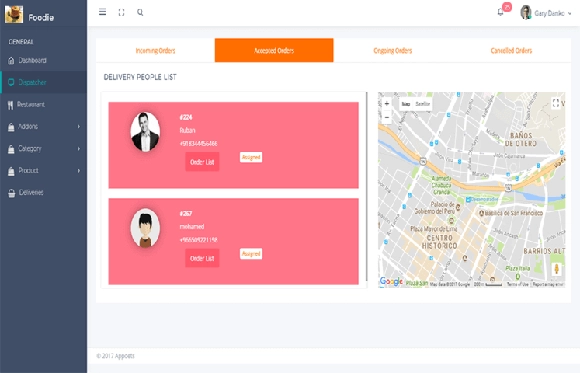Click the 2017 Appoets footer text
This screenshot has width=580, height=373.
115,356
